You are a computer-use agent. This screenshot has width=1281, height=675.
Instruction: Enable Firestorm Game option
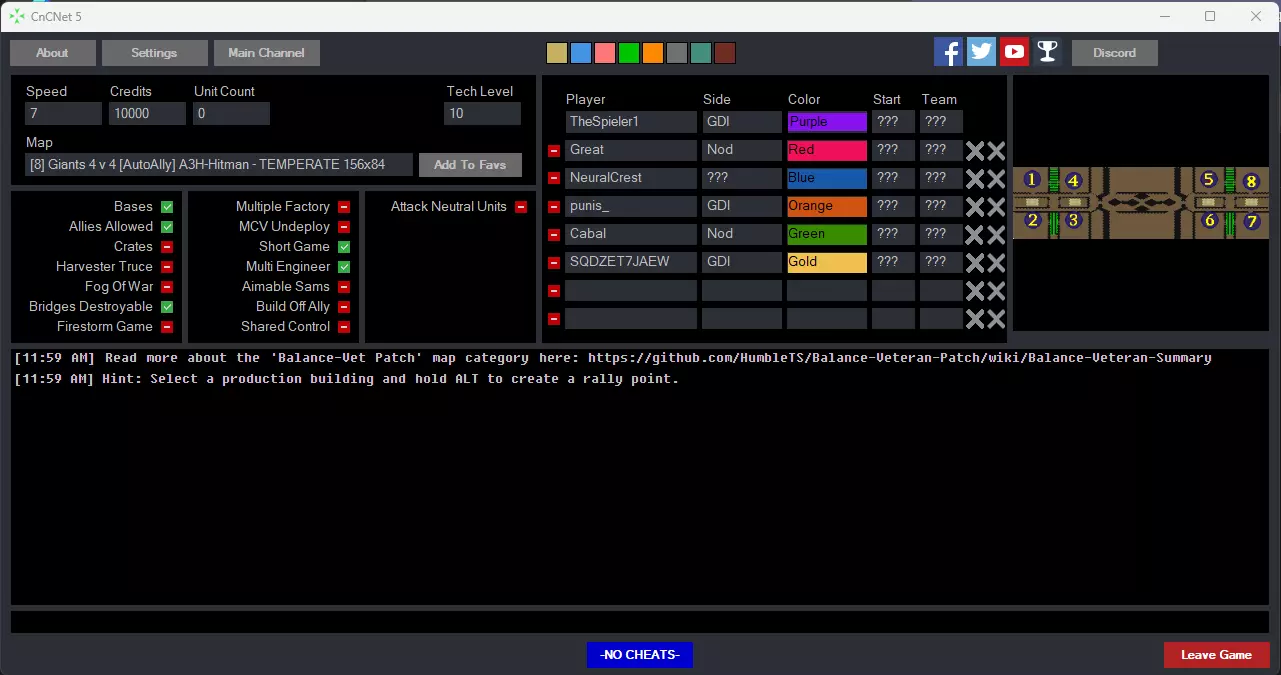coord(167,327)
